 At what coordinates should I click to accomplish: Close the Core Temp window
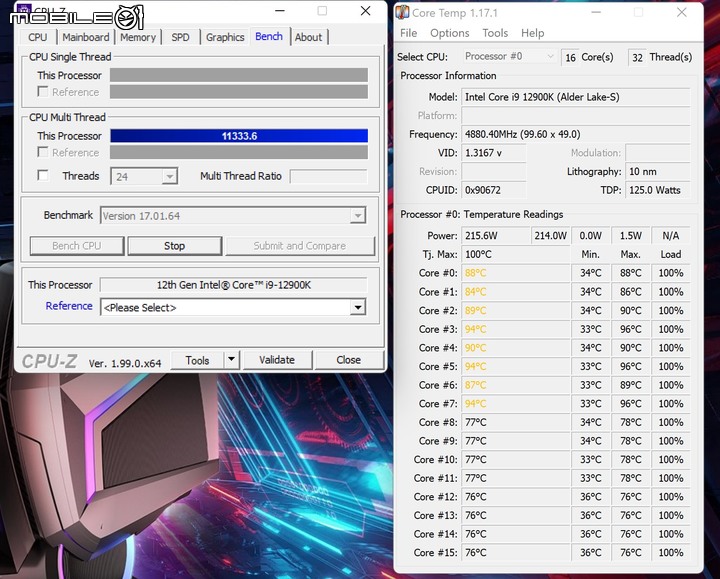click(682, 12)
